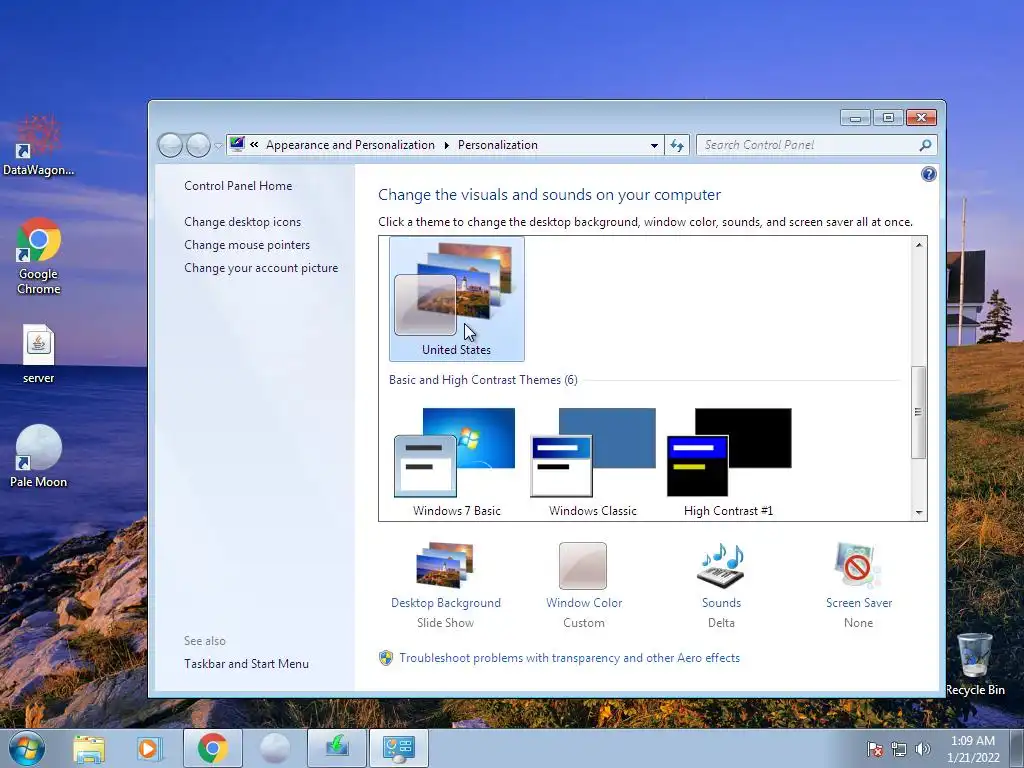1024x768 pixels.
Task: Click the refresh button beside address bar
Action: (677, 145)
